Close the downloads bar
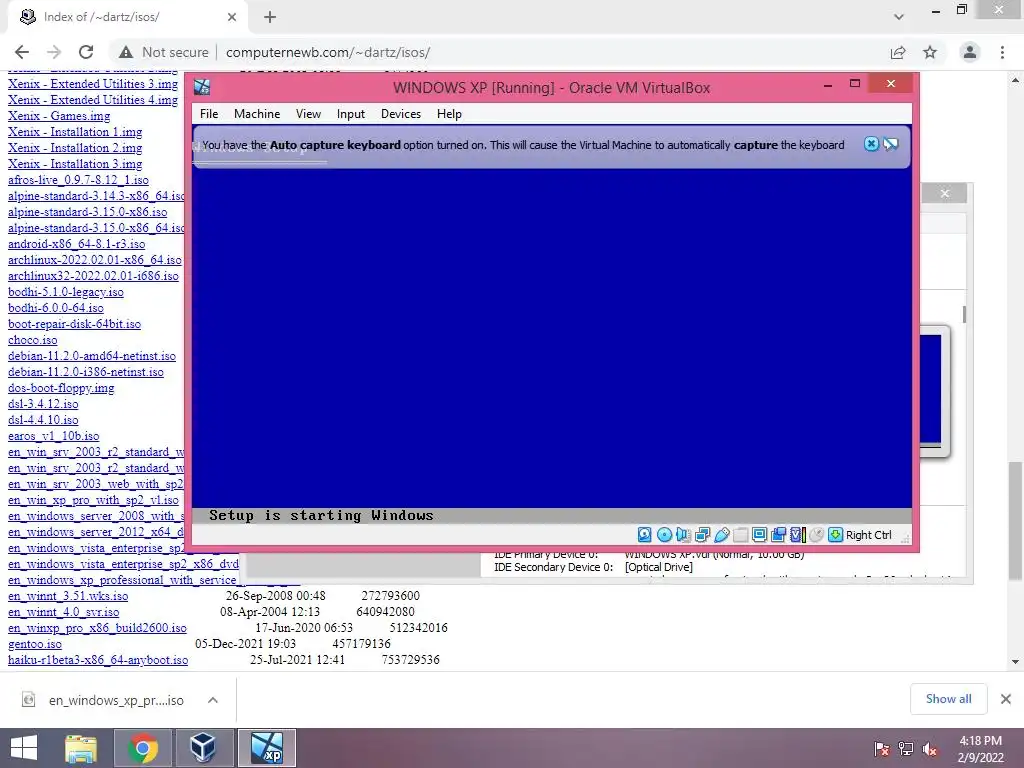This screenshot has height=768, width=1024. click(x=1006, y=699)
